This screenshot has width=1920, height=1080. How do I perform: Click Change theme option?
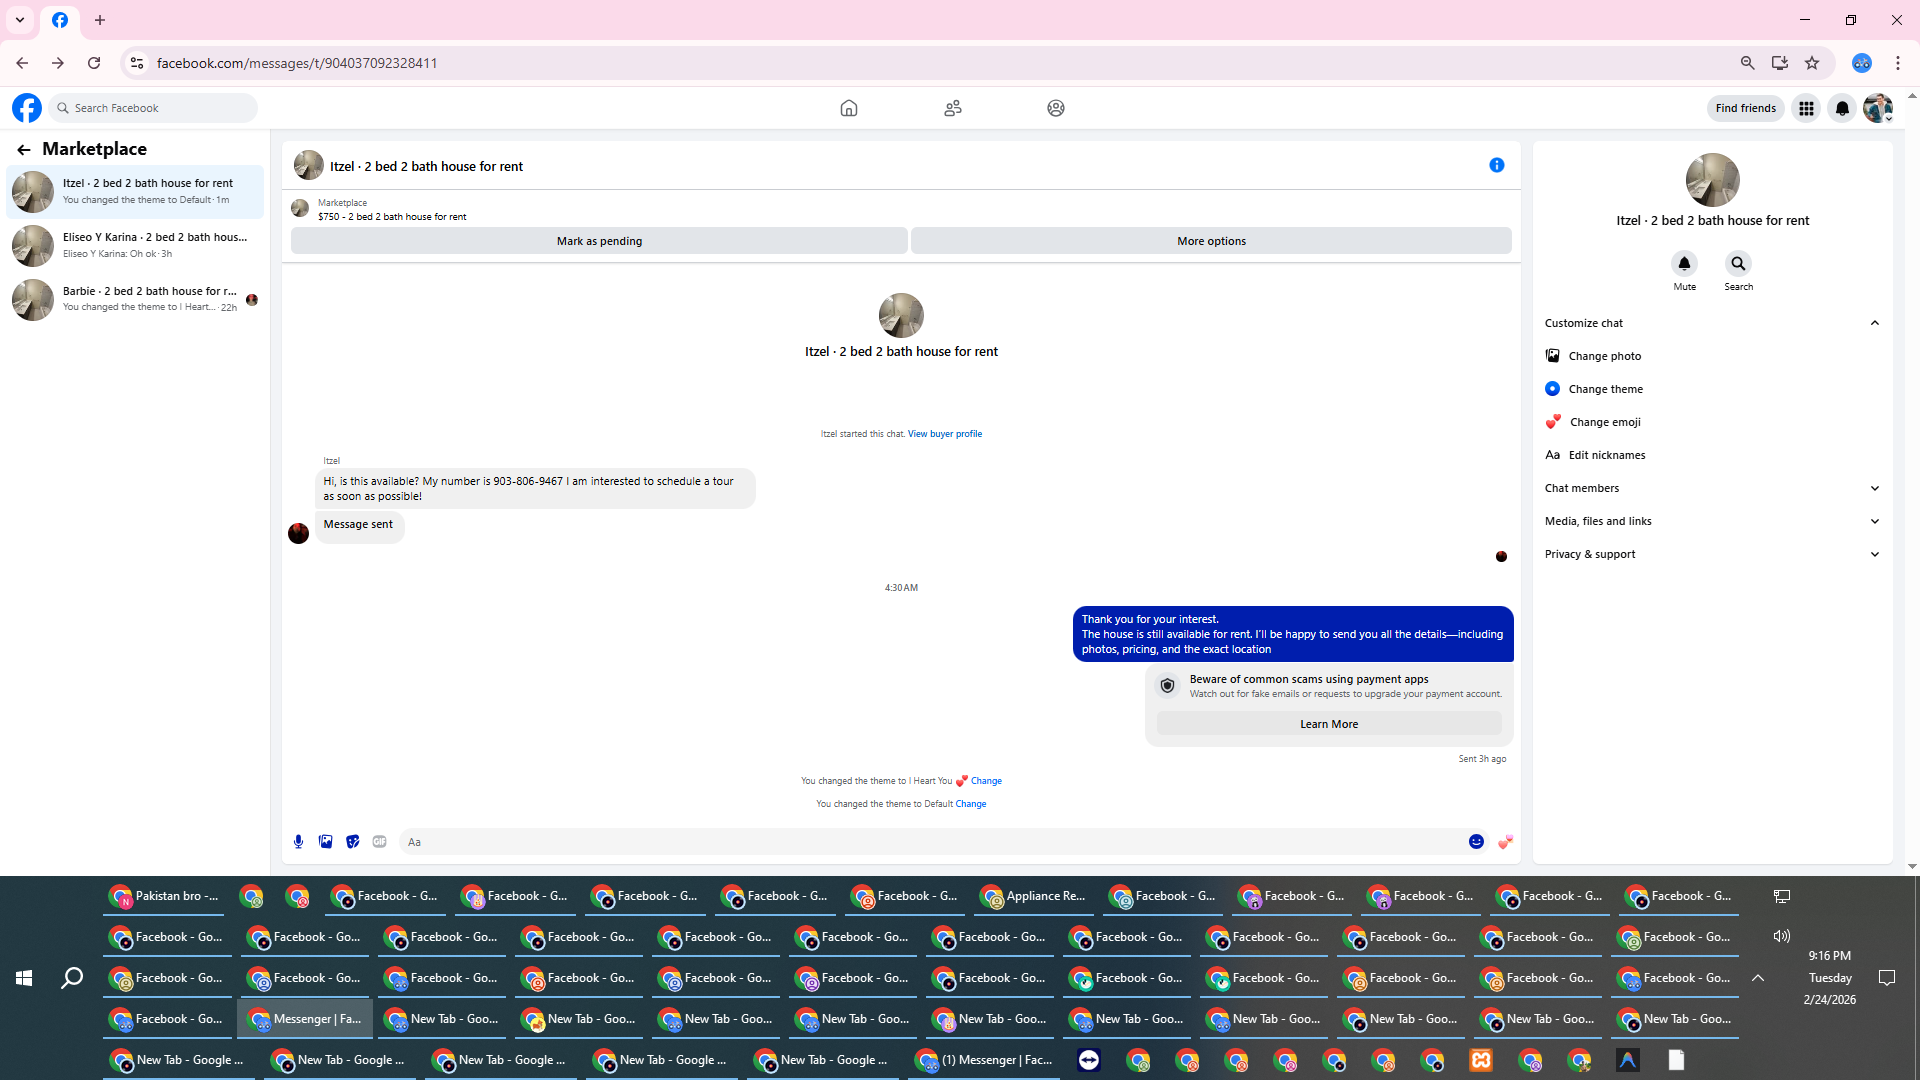(x=1605, y=389)
